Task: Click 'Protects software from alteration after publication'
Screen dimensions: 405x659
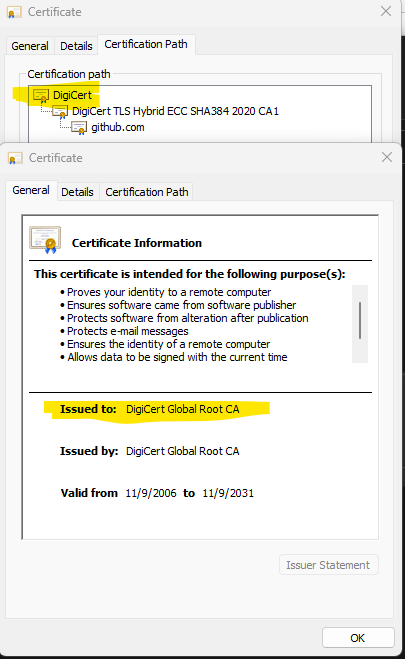Action: click(x=188, y=318)
